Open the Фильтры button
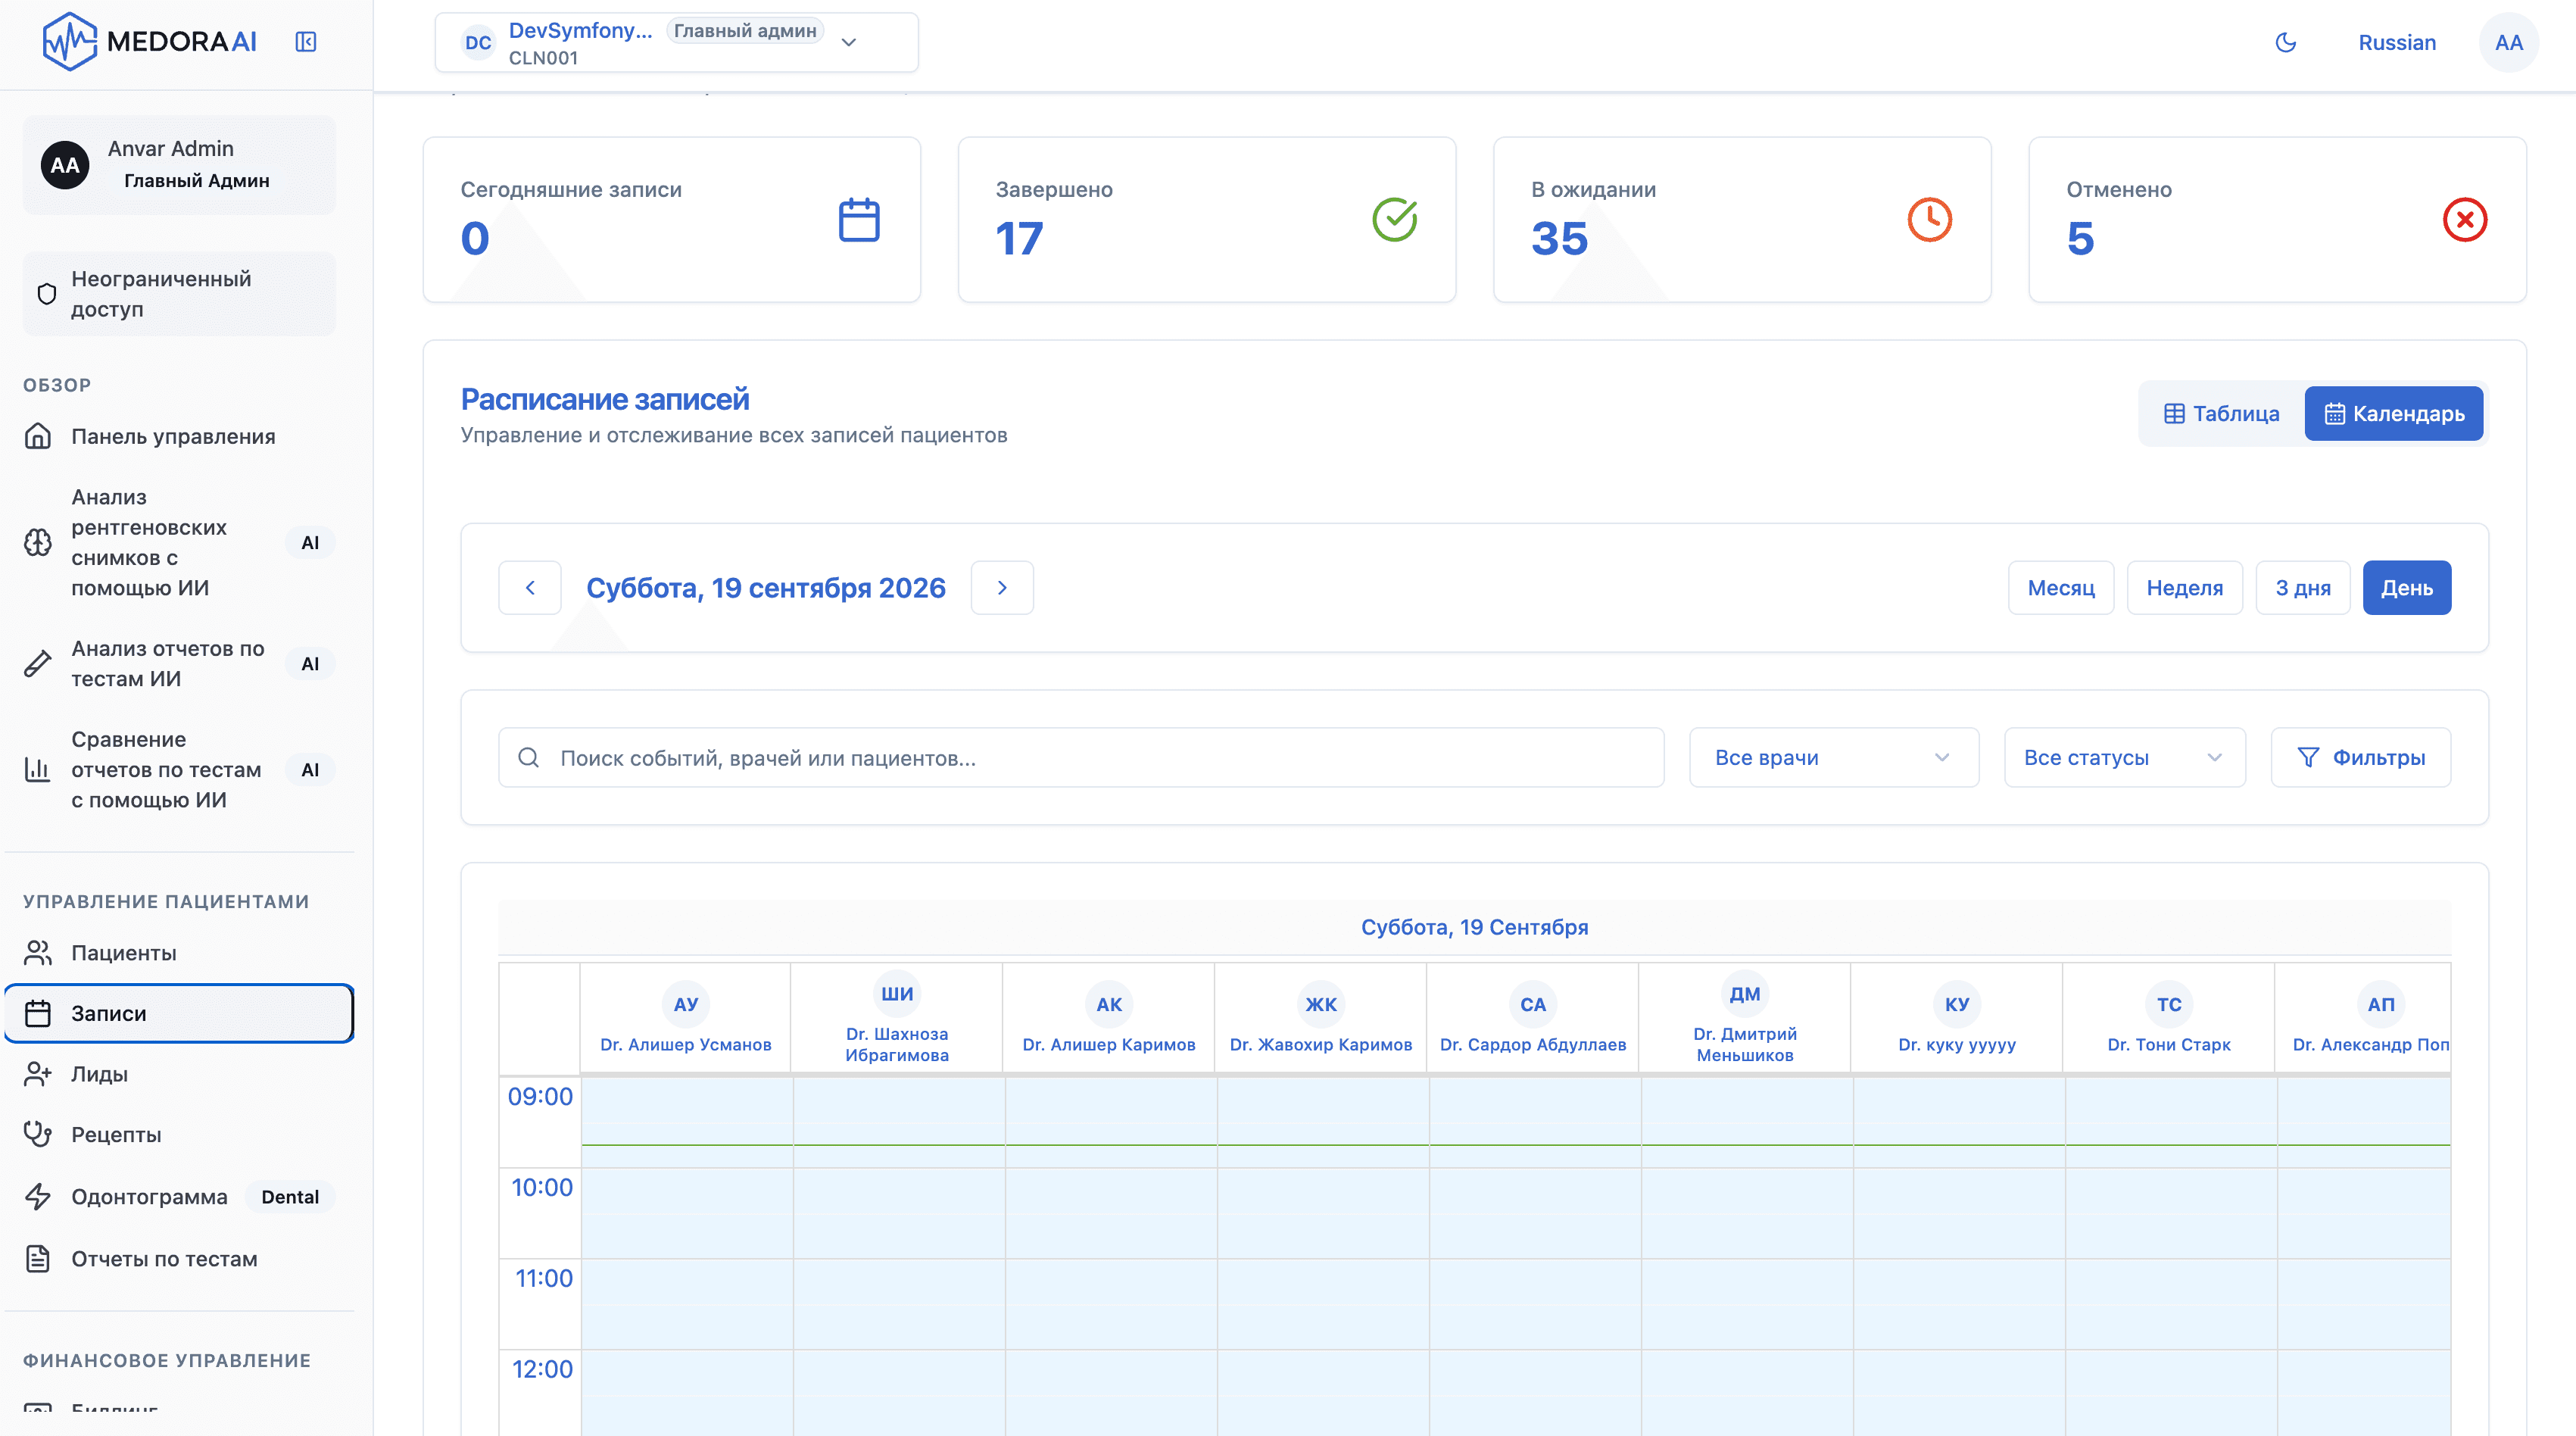Viewport: 2576px width, 1436px height. click(2360, 758)
